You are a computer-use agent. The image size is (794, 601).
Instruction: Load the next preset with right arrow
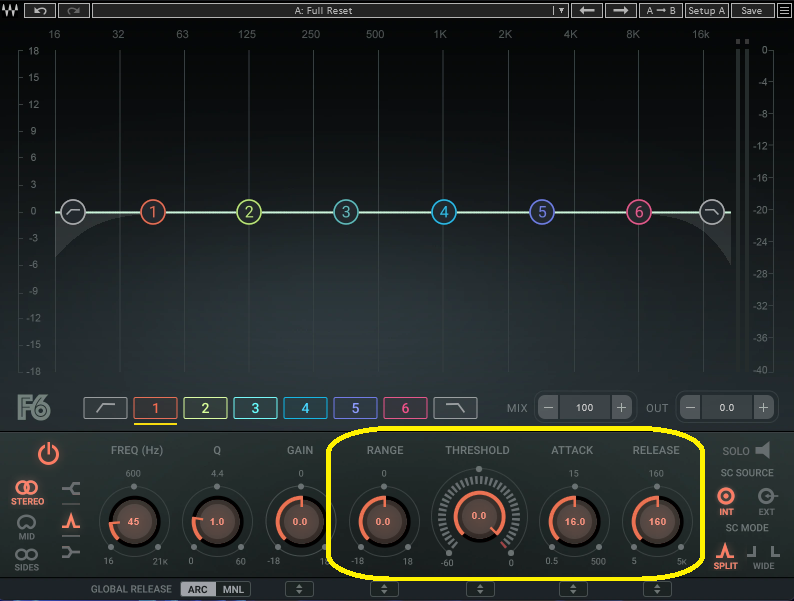coord(621,10)
